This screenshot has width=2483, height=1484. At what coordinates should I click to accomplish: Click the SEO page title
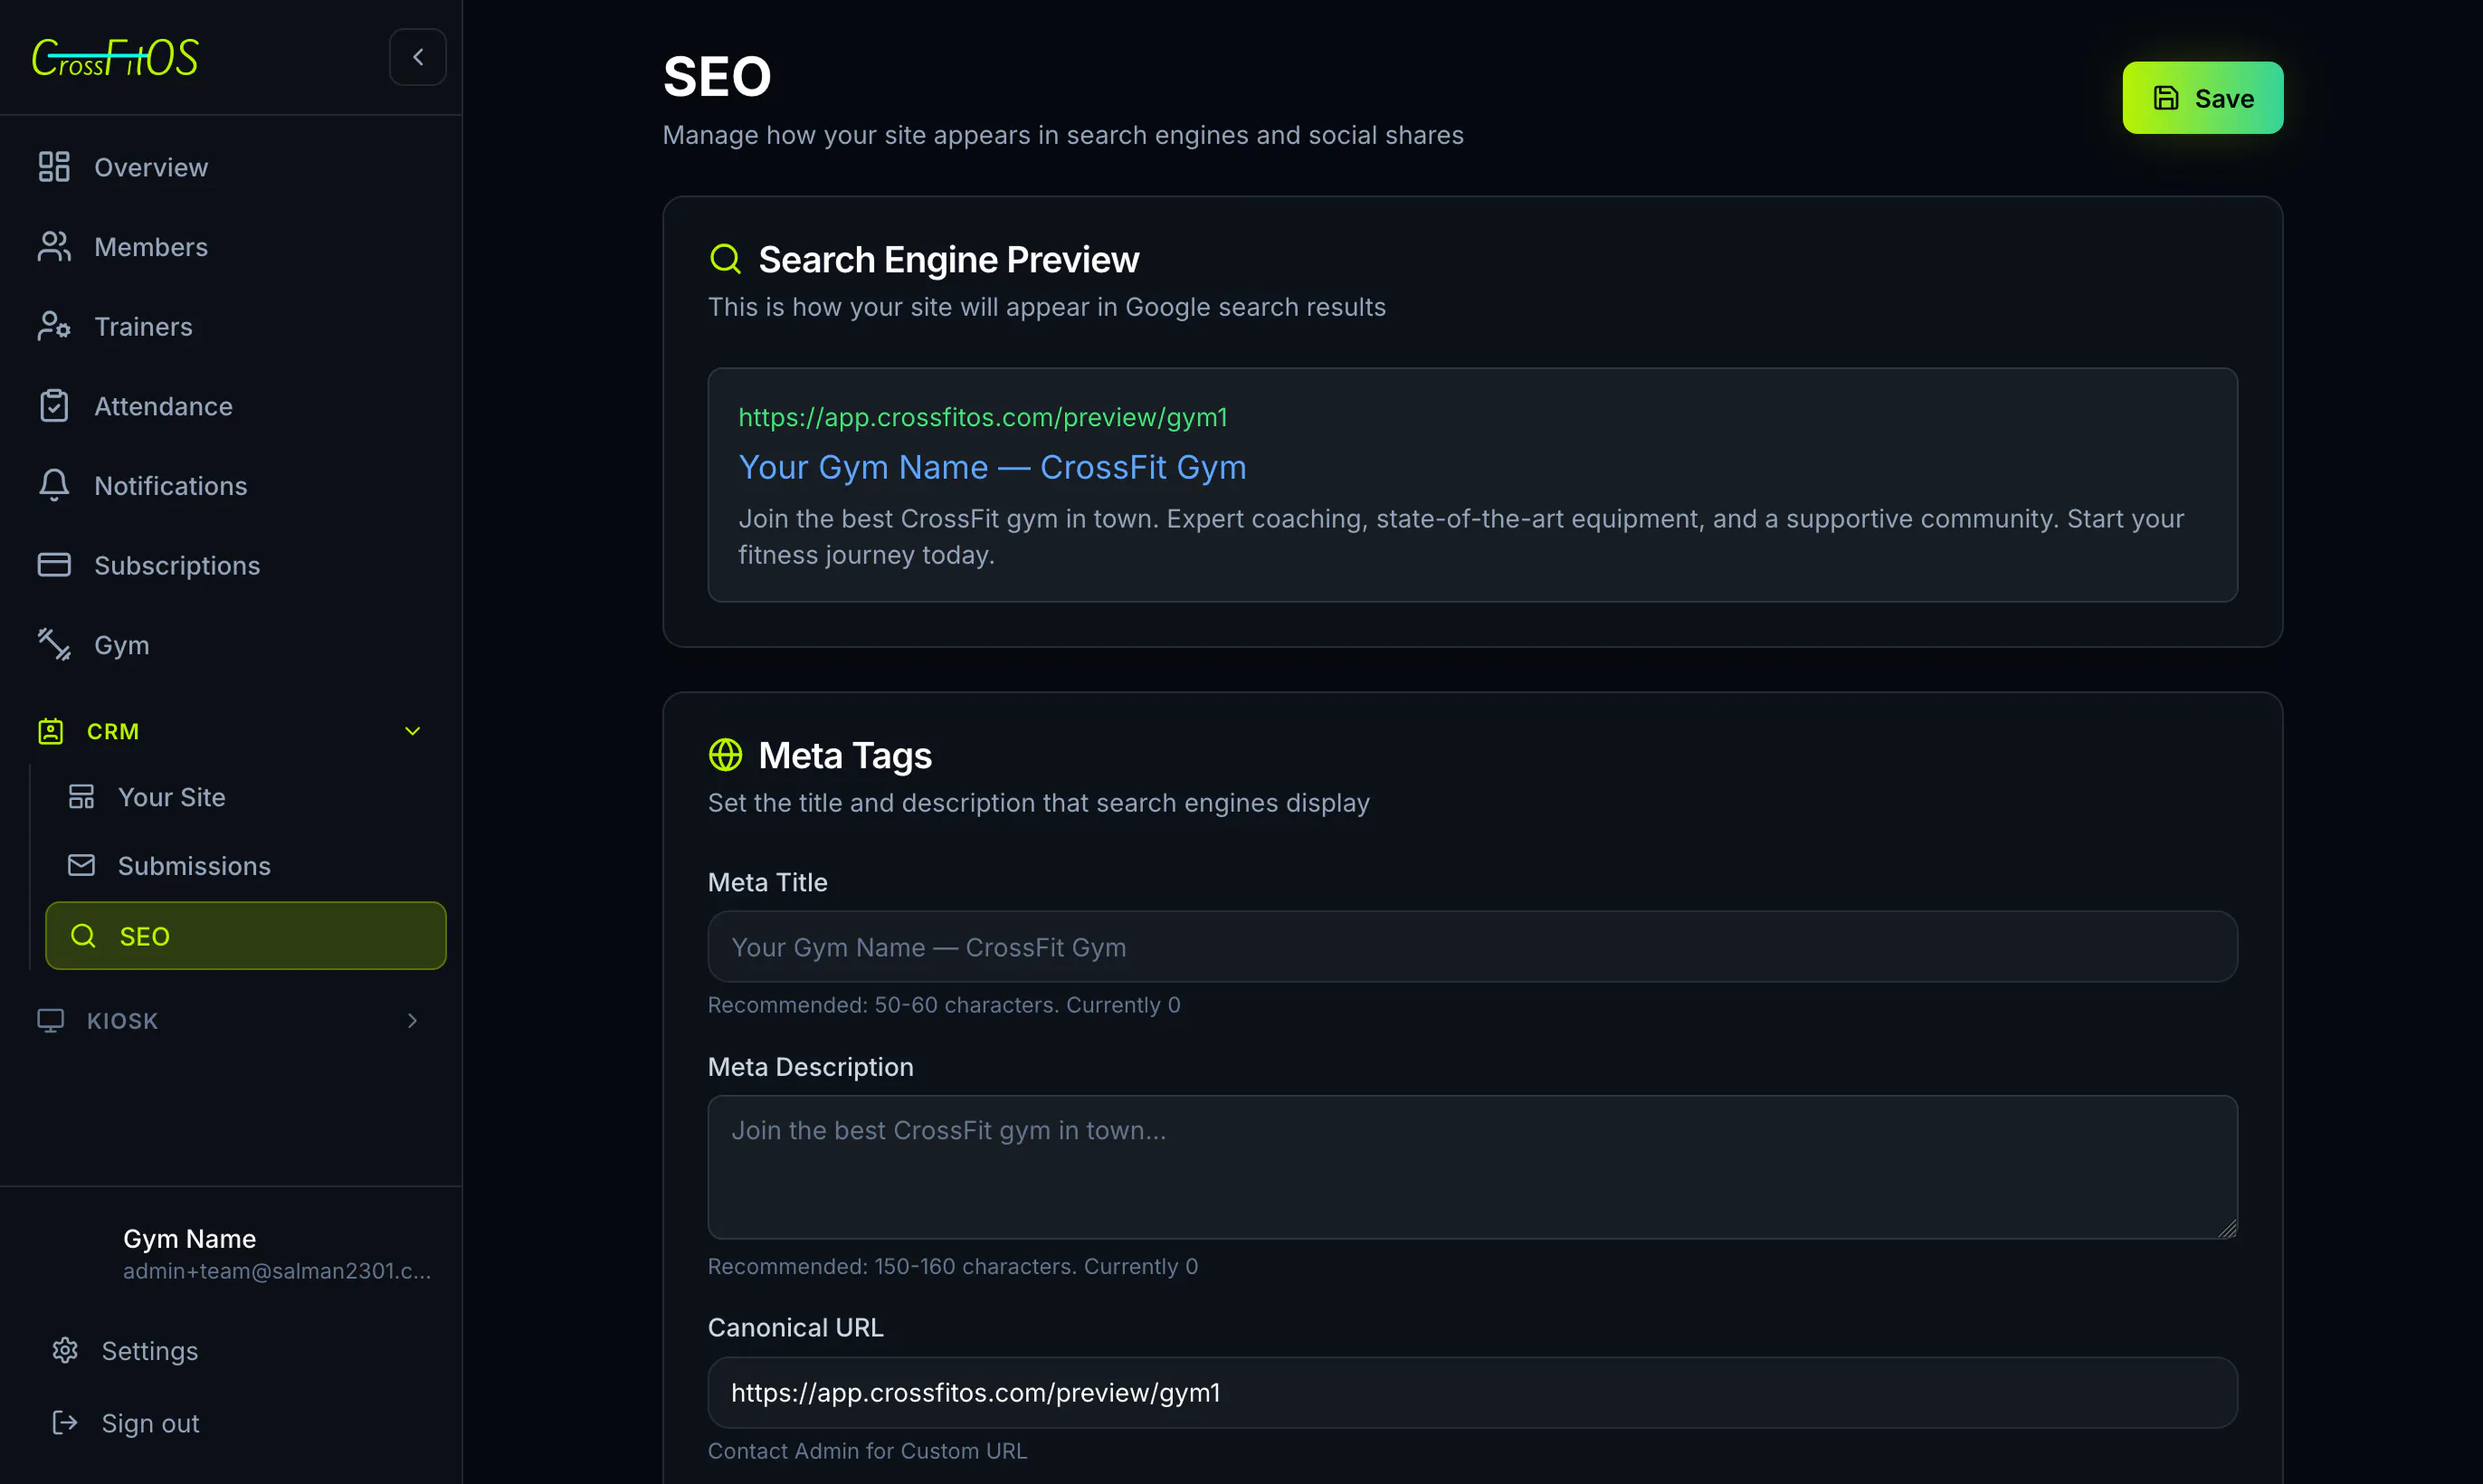717,76
